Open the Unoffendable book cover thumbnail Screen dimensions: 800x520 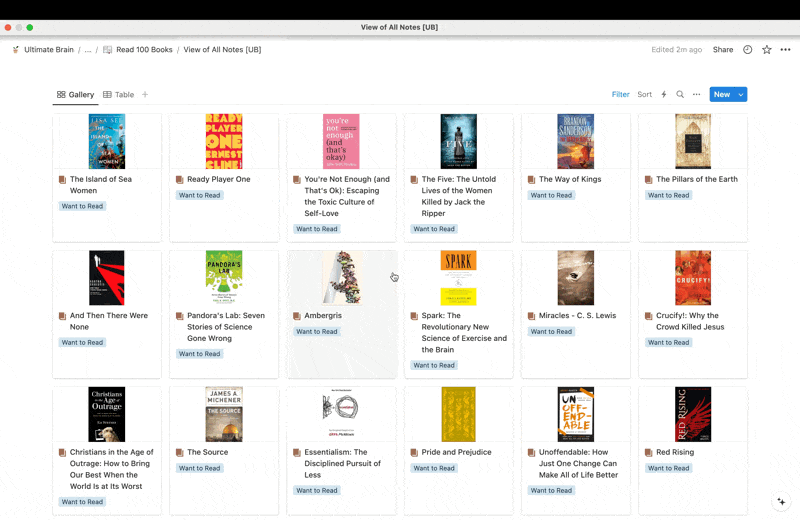click(576, 414)
